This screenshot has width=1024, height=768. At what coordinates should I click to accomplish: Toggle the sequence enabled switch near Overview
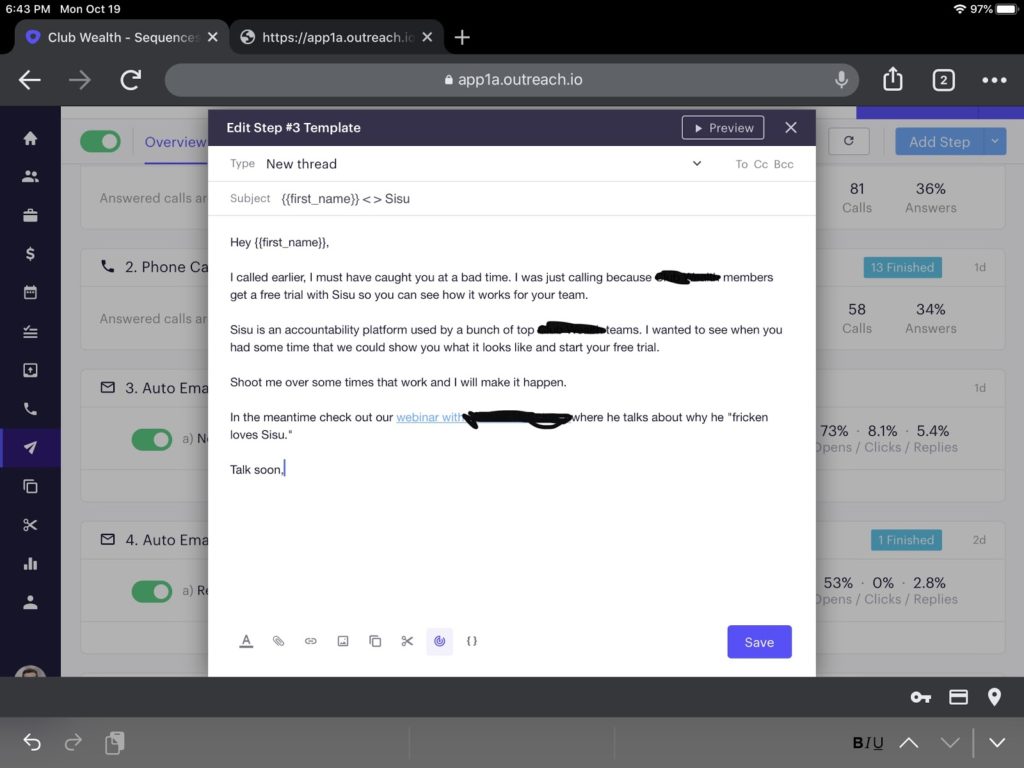tap(101, 142)
